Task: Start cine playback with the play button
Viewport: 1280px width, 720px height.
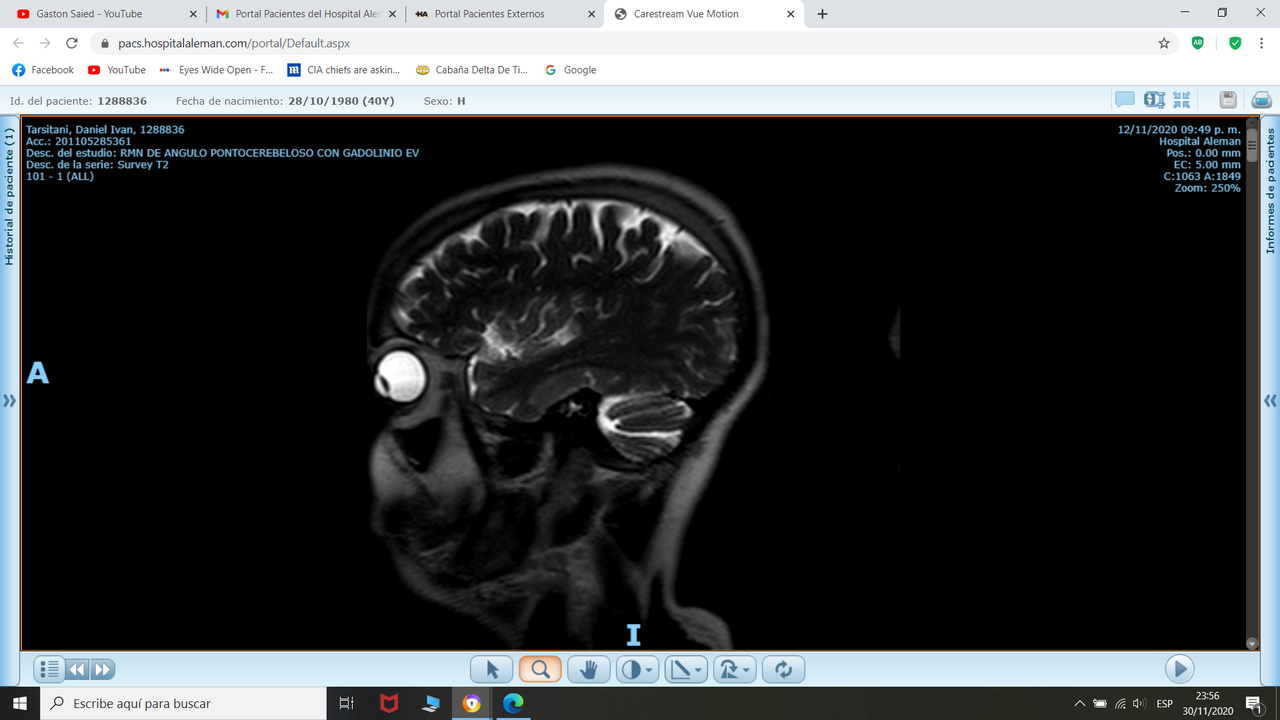Action: tap(1179, 669)
